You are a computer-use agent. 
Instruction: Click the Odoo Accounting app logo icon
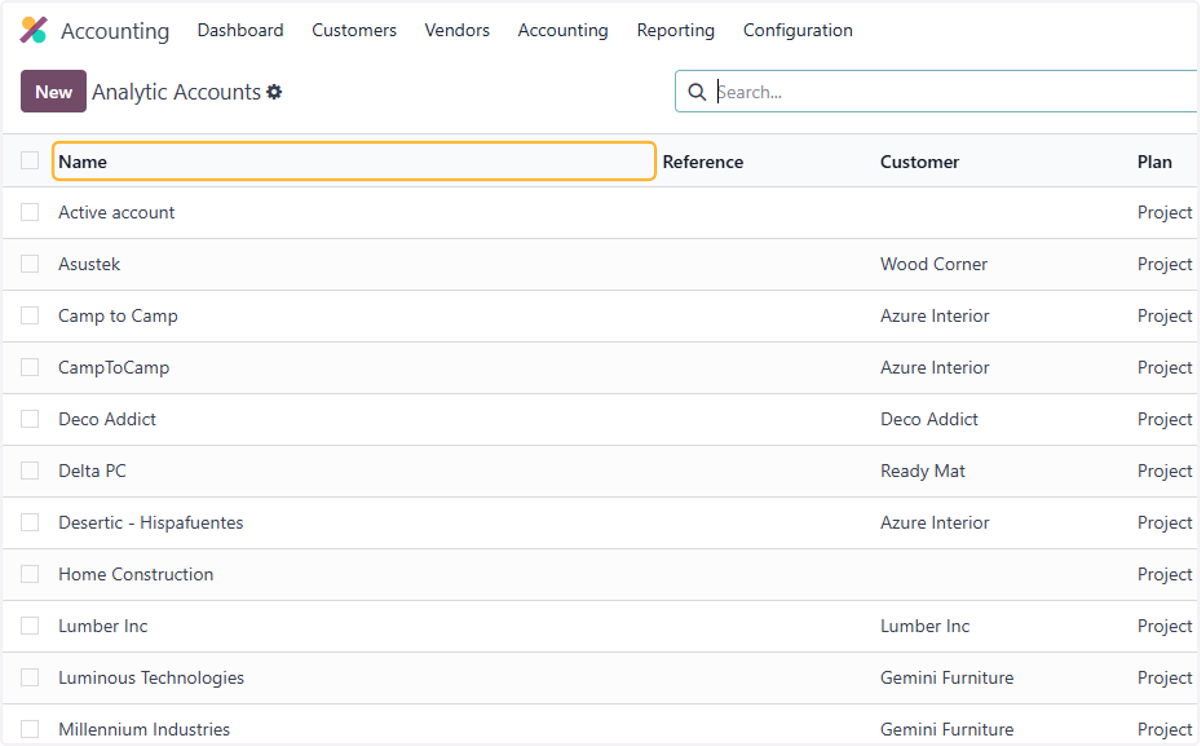33,30
